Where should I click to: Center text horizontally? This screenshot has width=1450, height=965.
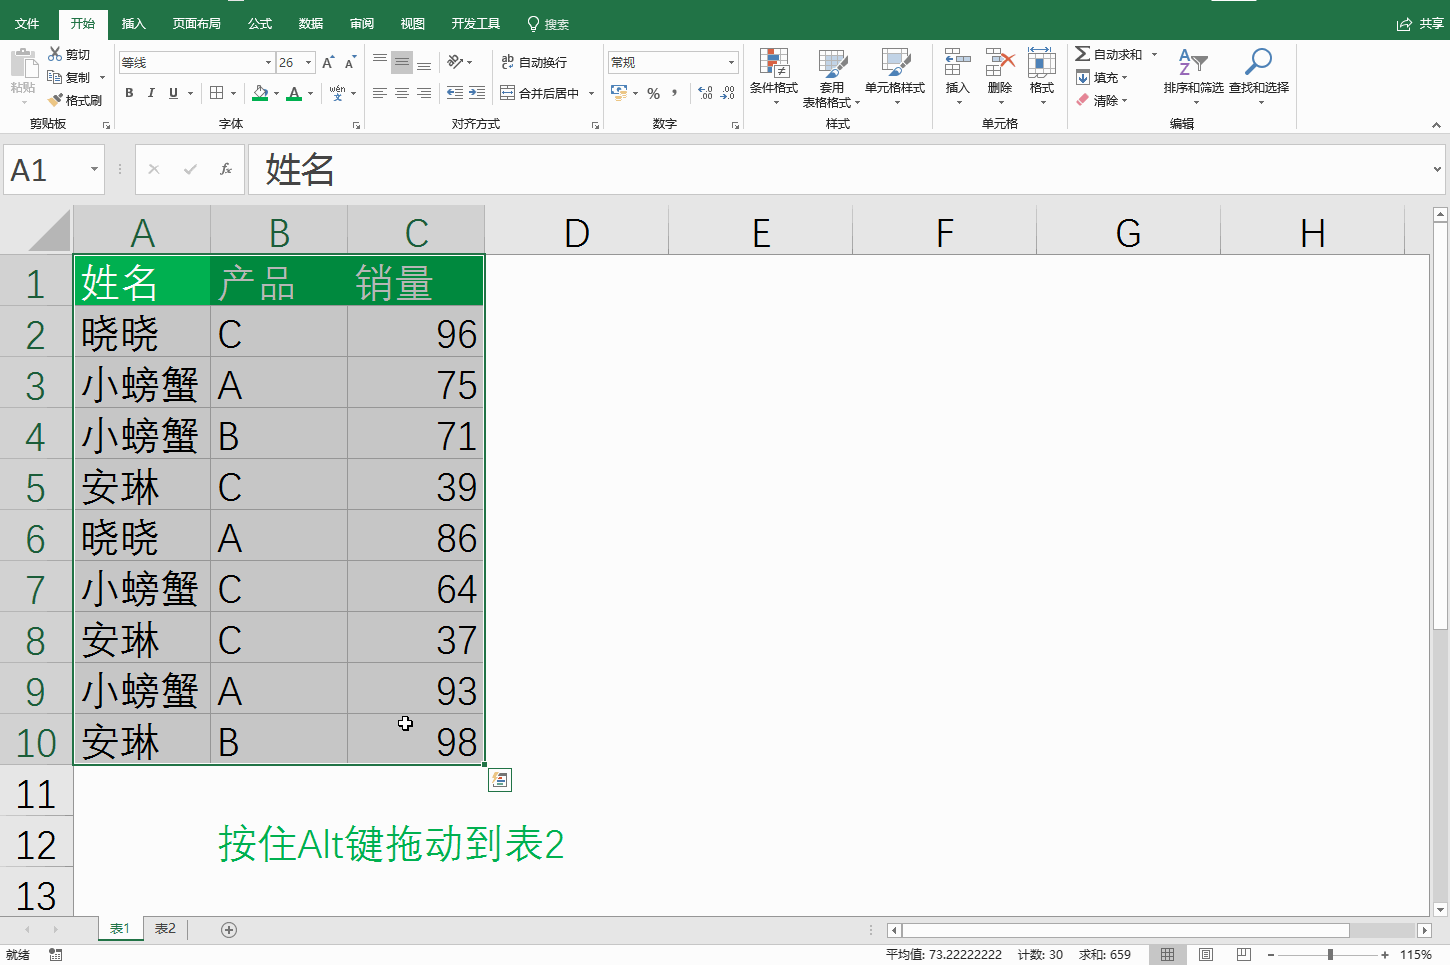pyautogui.click(x=402, y=93)
